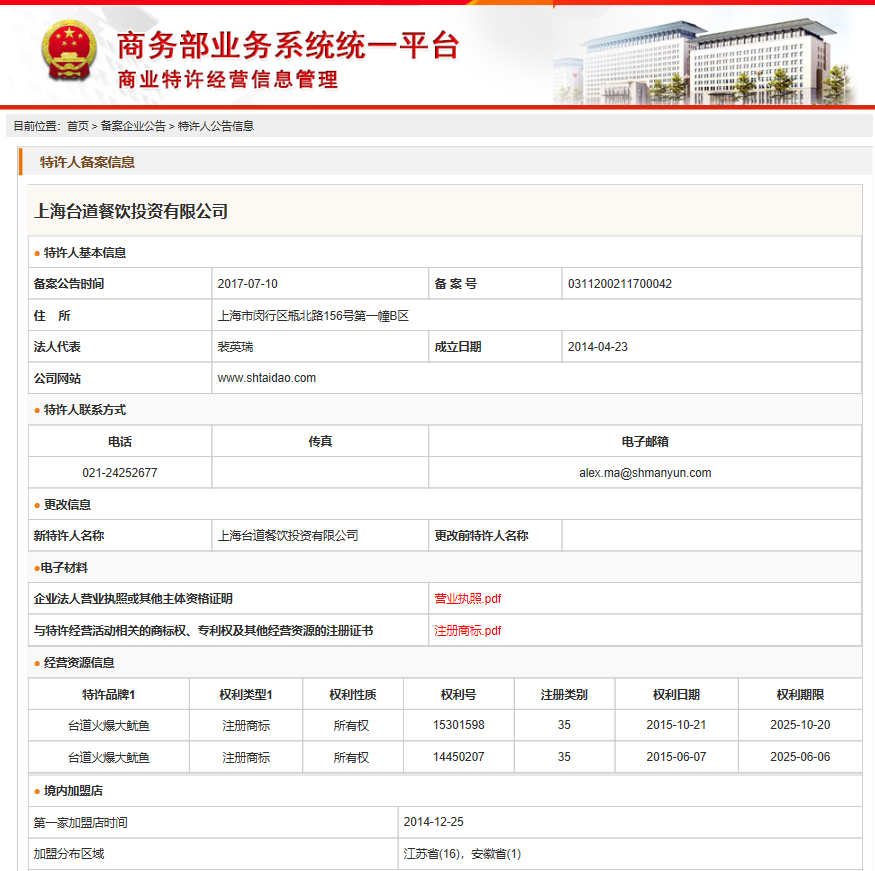Select expiry date 2025-10-20

[x=800, y=725]
